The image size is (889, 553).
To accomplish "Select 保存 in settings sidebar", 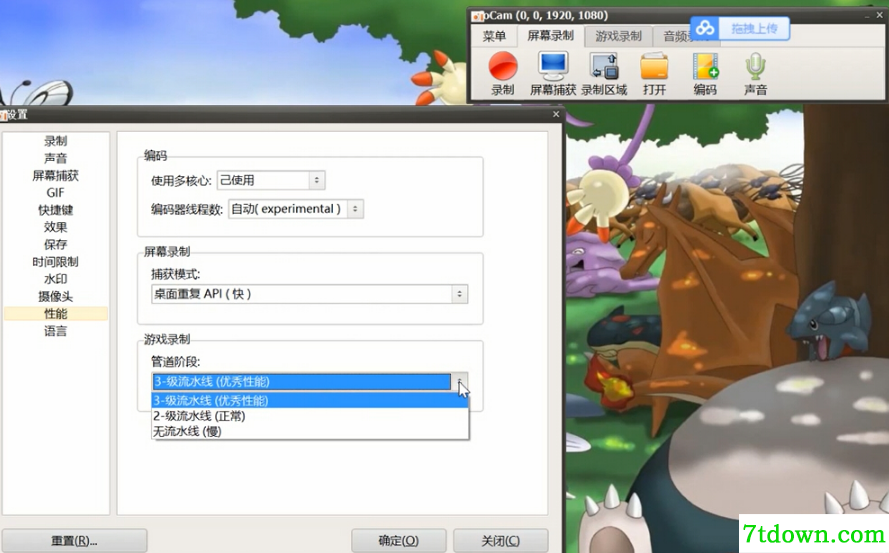I will (x=56, y=244).
